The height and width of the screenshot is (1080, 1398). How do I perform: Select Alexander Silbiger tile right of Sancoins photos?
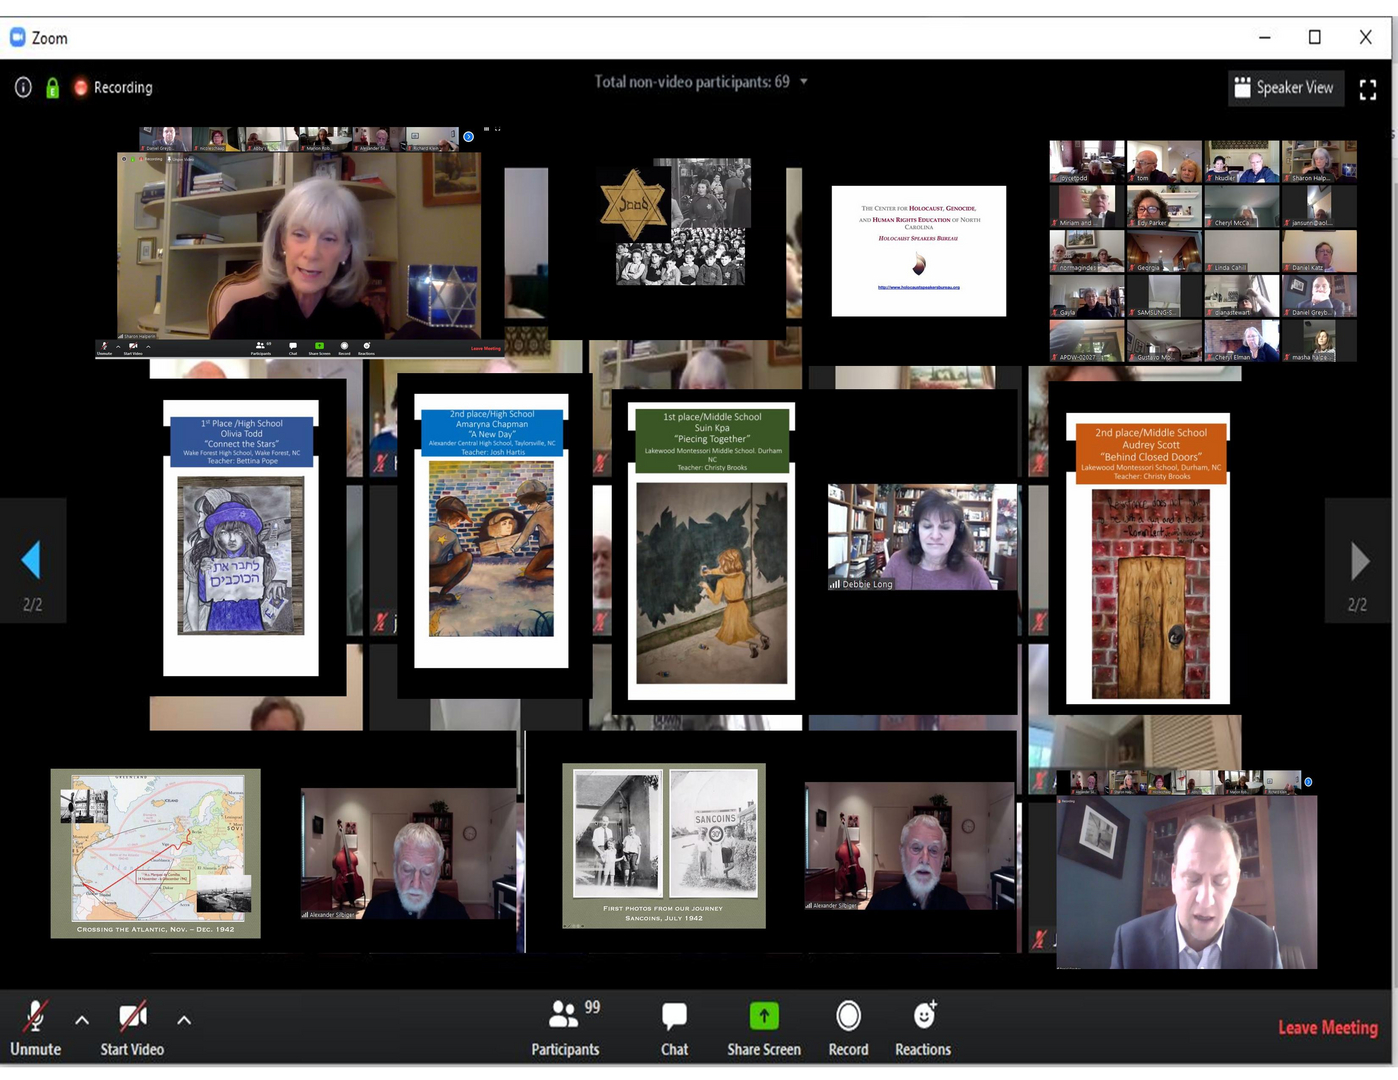click(x=908, y=846)
